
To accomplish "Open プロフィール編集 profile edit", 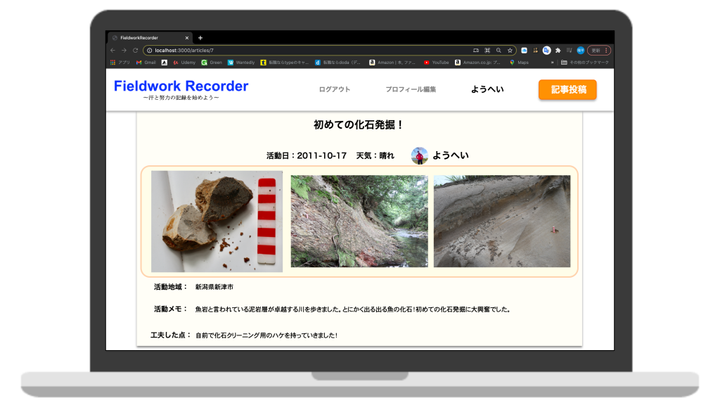I will tap(411, 90).
